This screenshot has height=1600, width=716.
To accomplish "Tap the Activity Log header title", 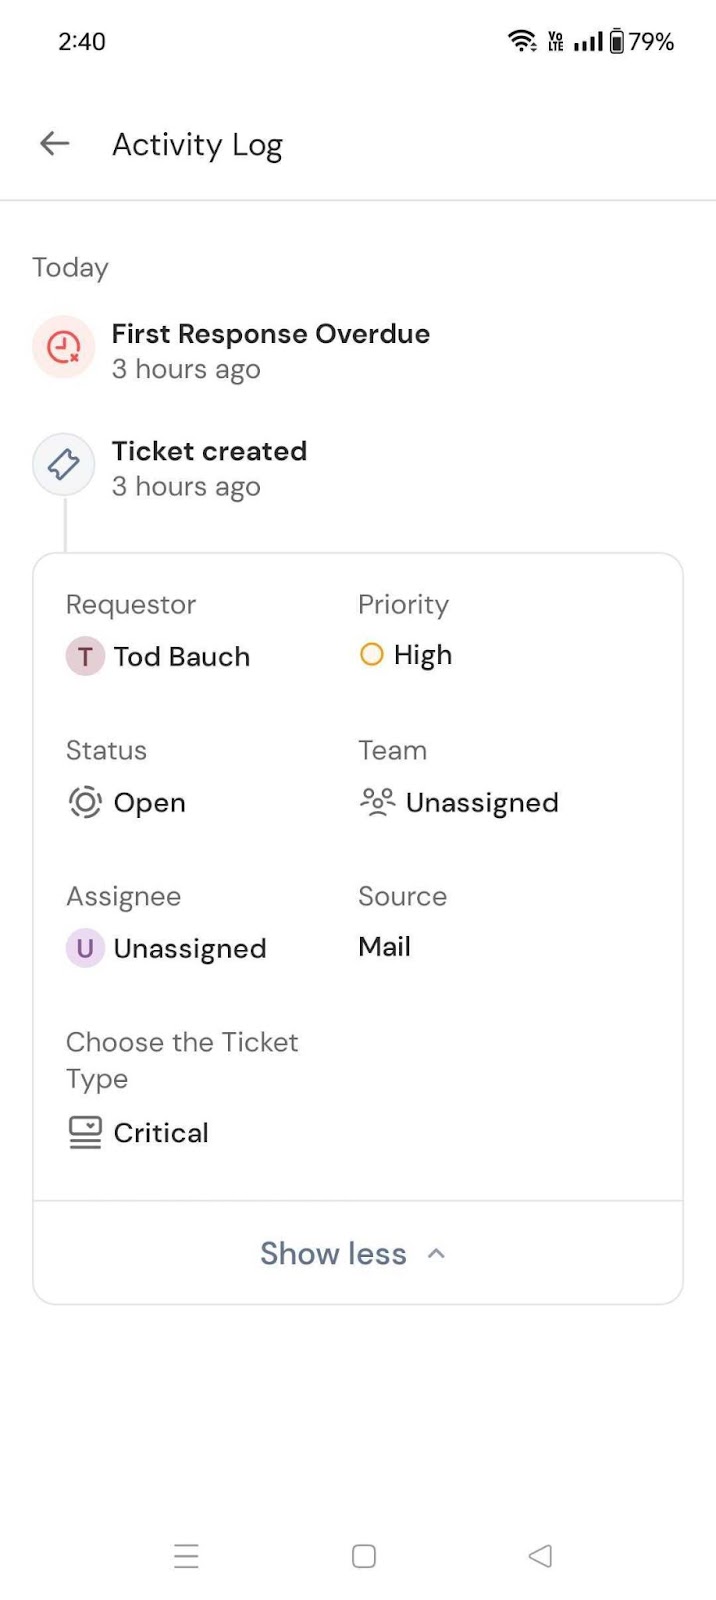I will point(197,145).
